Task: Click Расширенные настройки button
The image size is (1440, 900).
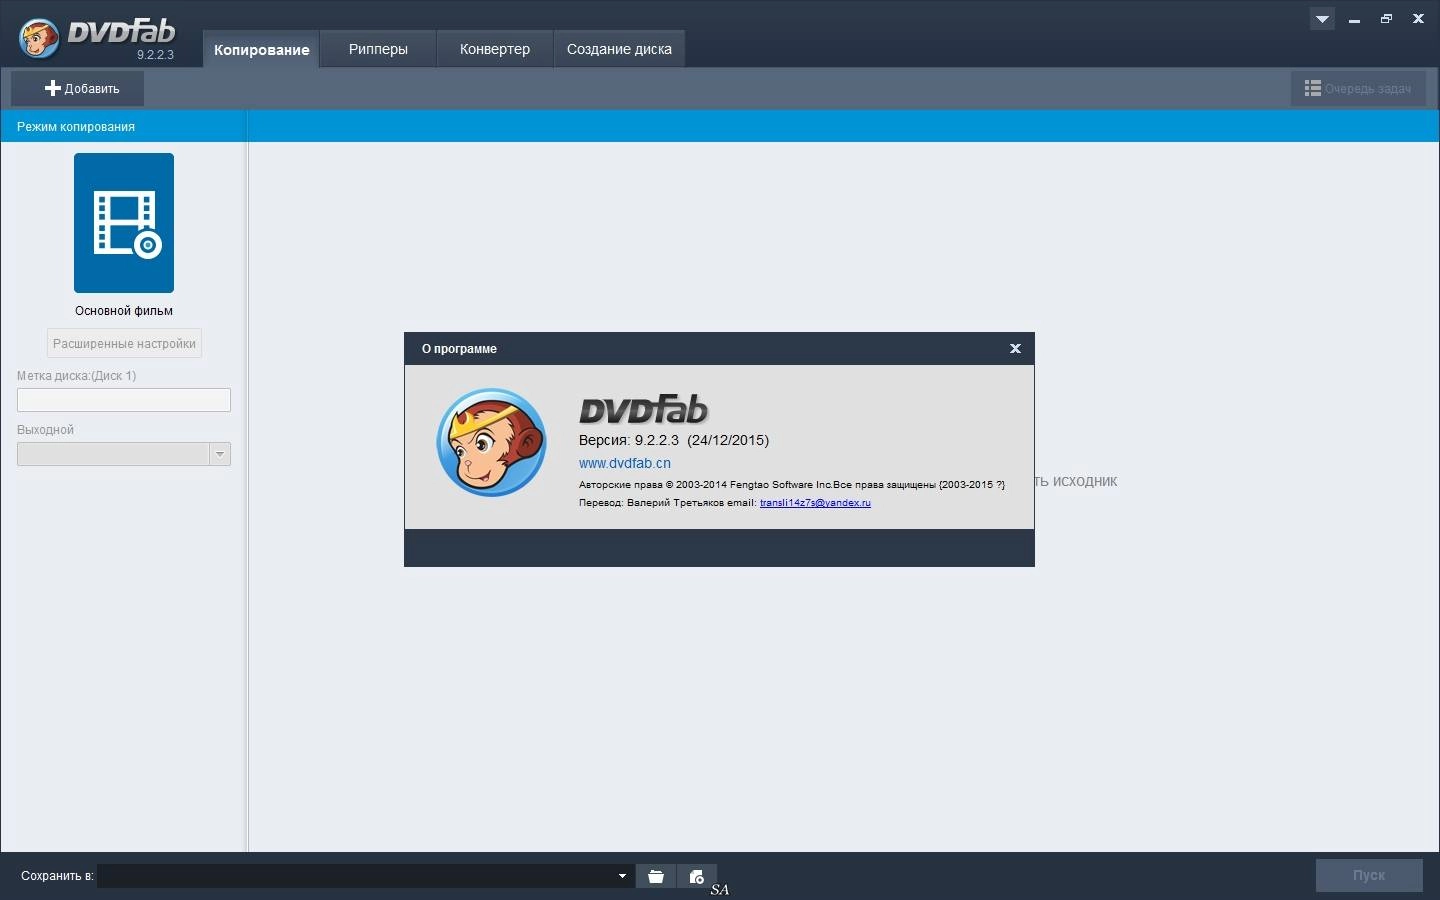Action: click(124, 343)
